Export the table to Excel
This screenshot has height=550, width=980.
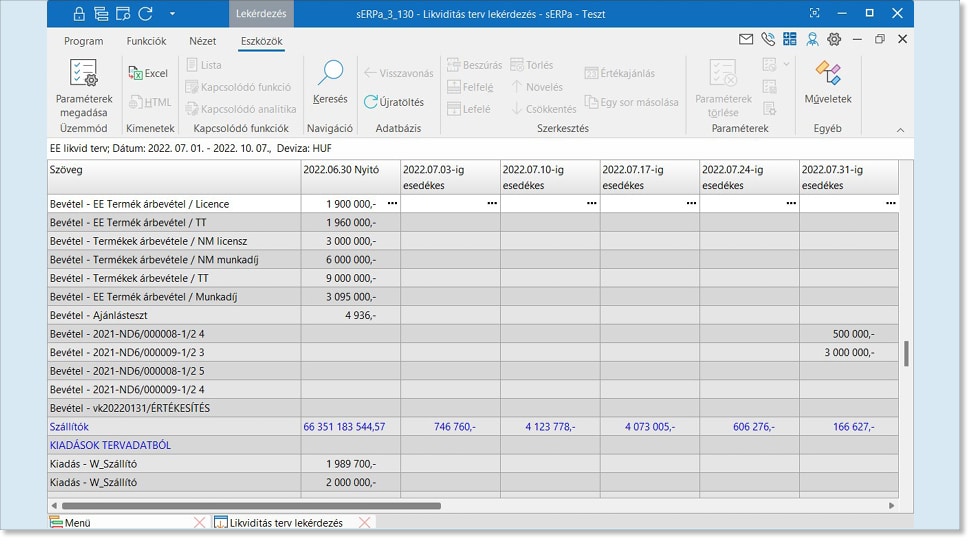pyautogui.click(x=148, y=73)
